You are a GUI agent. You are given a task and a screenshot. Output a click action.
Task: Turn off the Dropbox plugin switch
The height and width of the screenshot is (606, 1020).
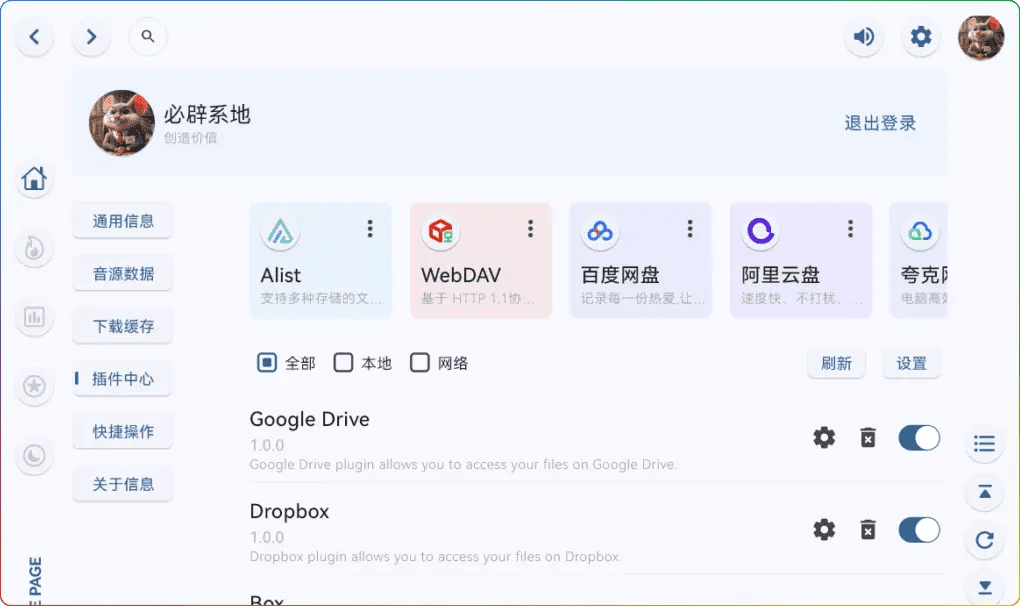(x=917, y=530)
